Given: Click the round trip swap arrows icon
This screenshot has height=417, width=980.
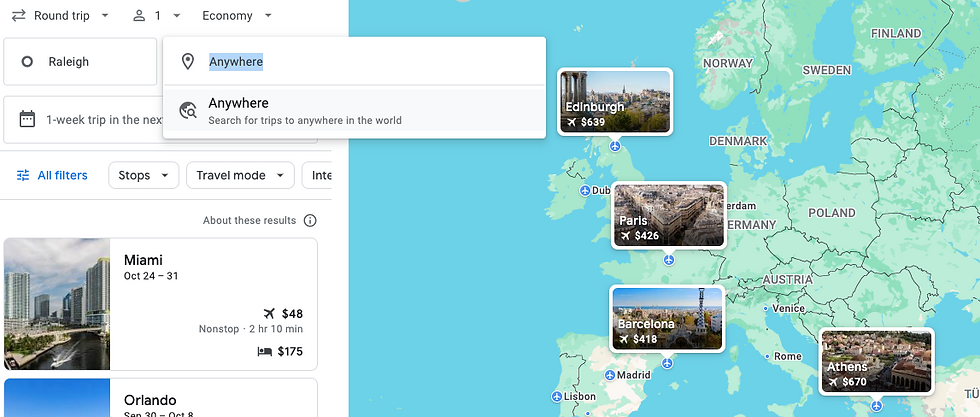Looking at the screenshot, I should tap(19, 16).
